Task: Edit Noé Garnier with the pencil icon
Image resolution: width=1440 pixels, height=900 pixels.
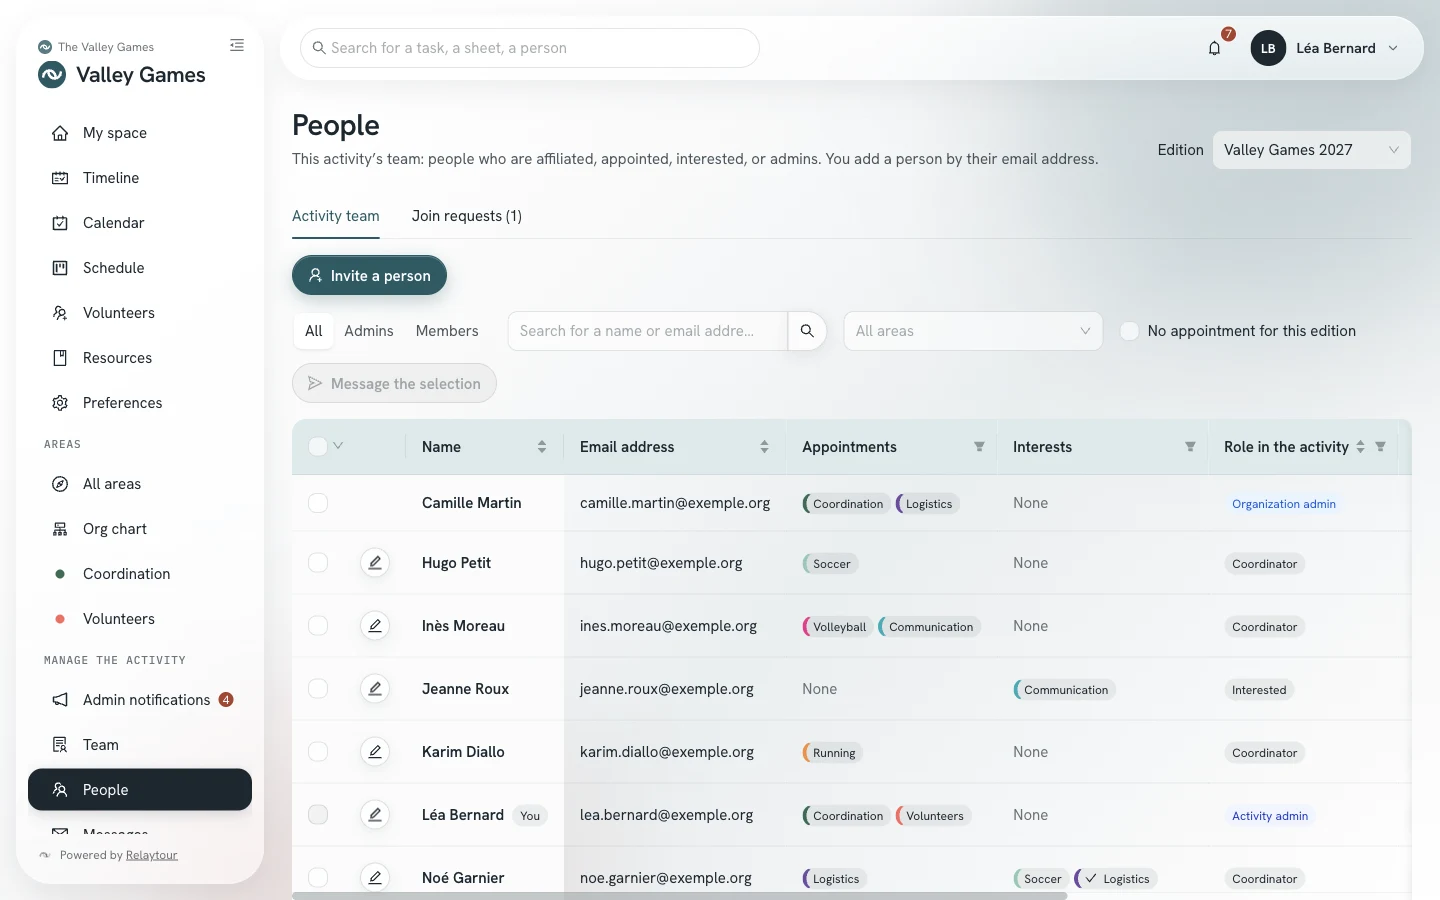Action: (375, 878)
